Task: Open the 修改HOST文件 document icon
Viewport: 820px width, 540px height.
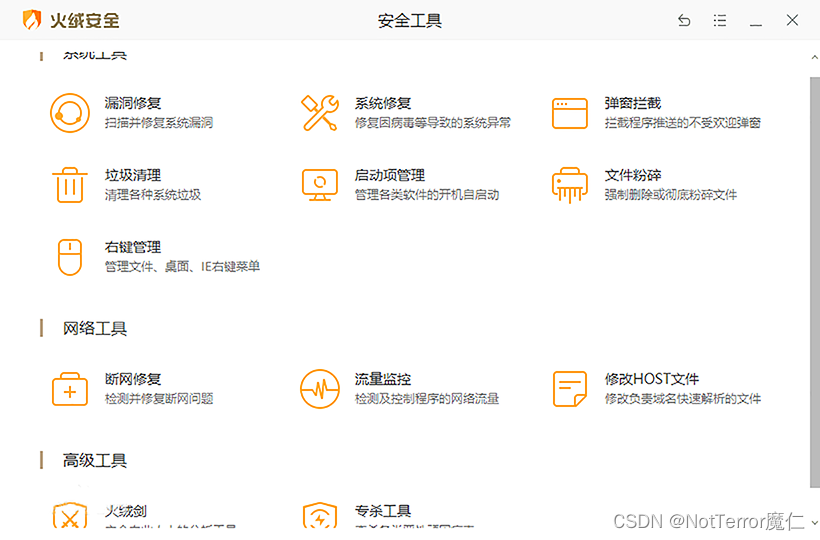Action: pyautogui.click(x=570, y=389)
